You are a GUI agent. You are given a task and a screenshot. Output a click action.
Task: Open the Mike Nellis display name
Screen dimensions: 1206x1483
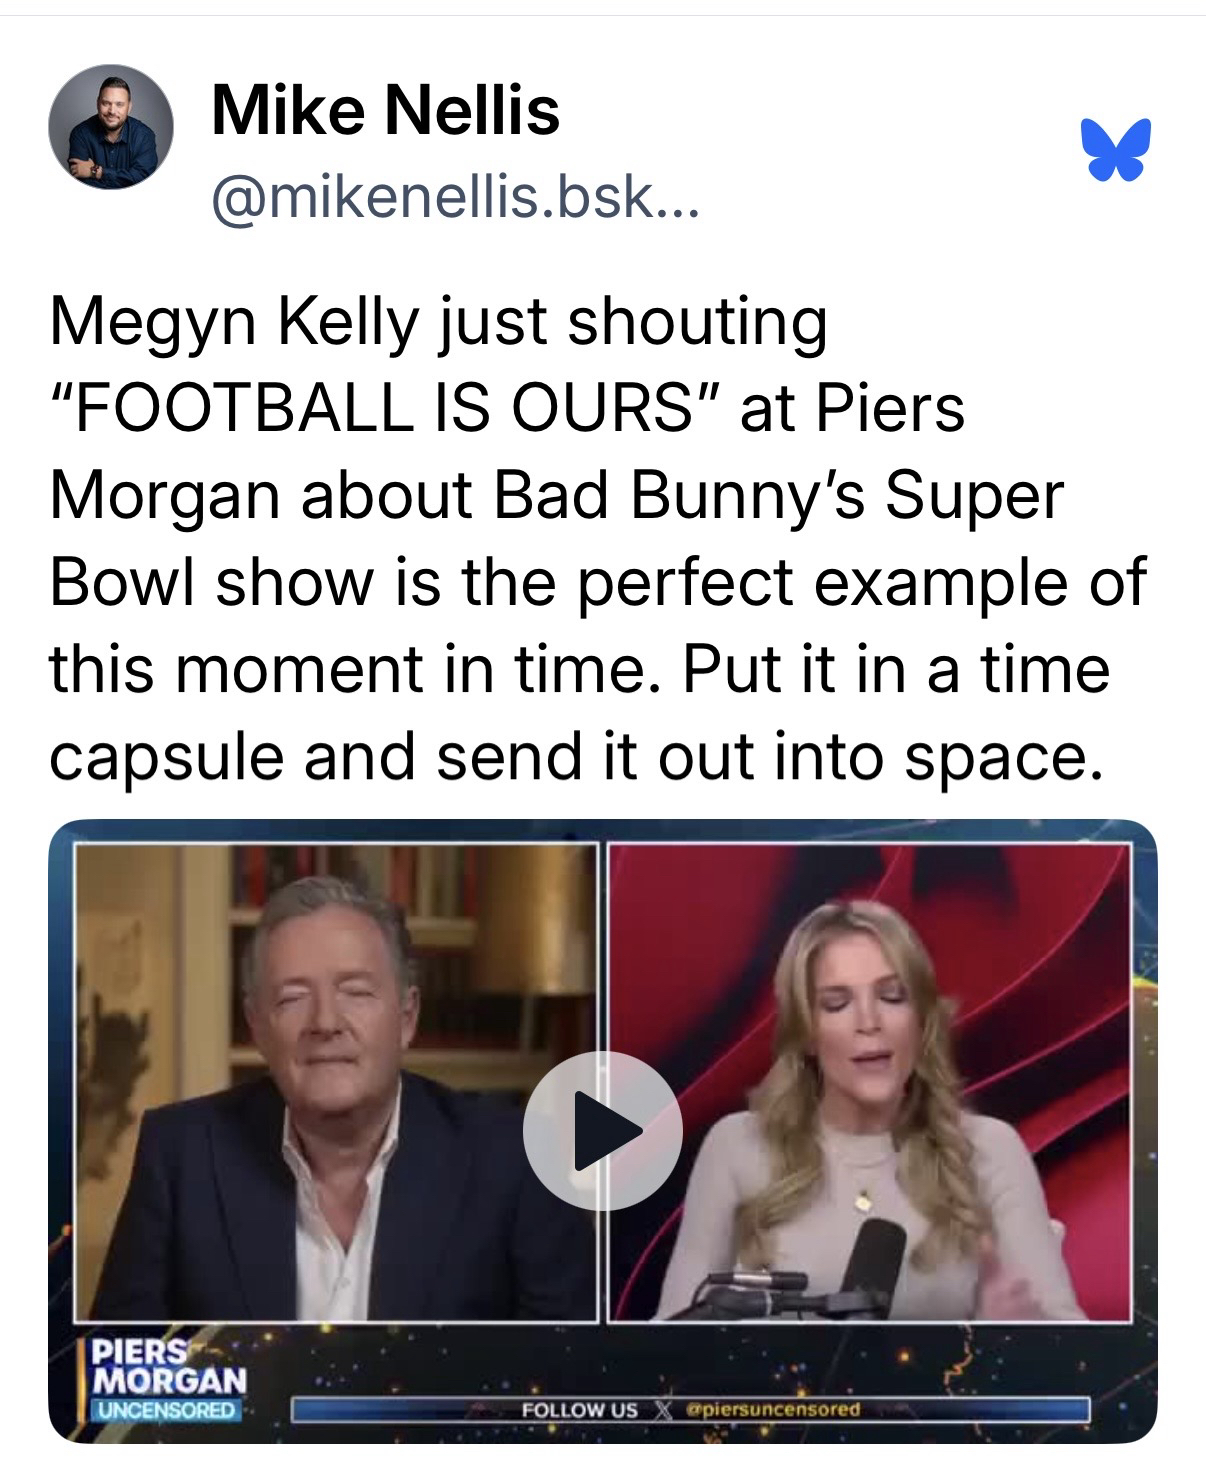(385, 109)
